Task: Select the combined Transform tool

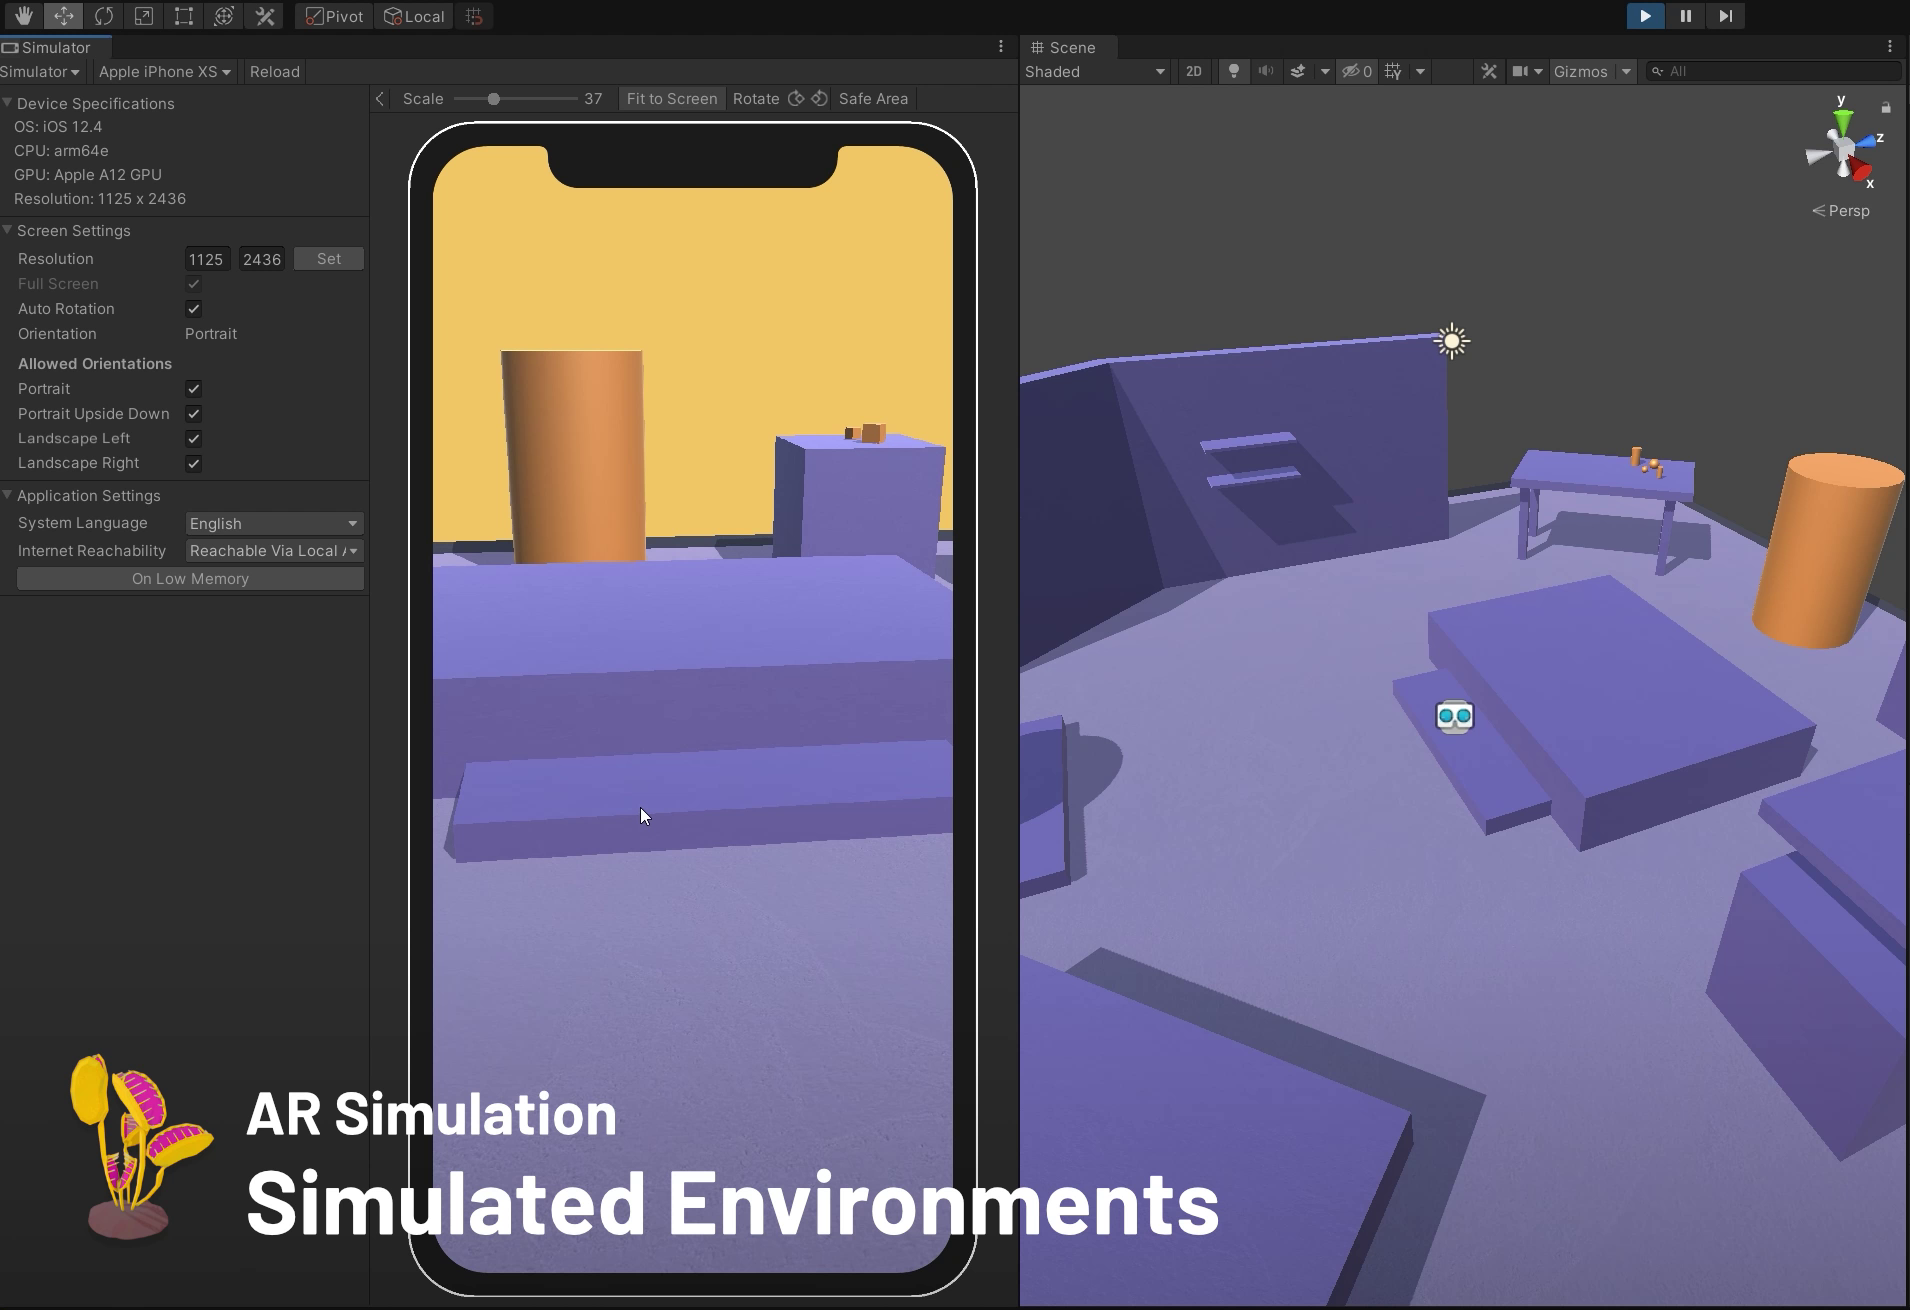Action: point(224,16)
